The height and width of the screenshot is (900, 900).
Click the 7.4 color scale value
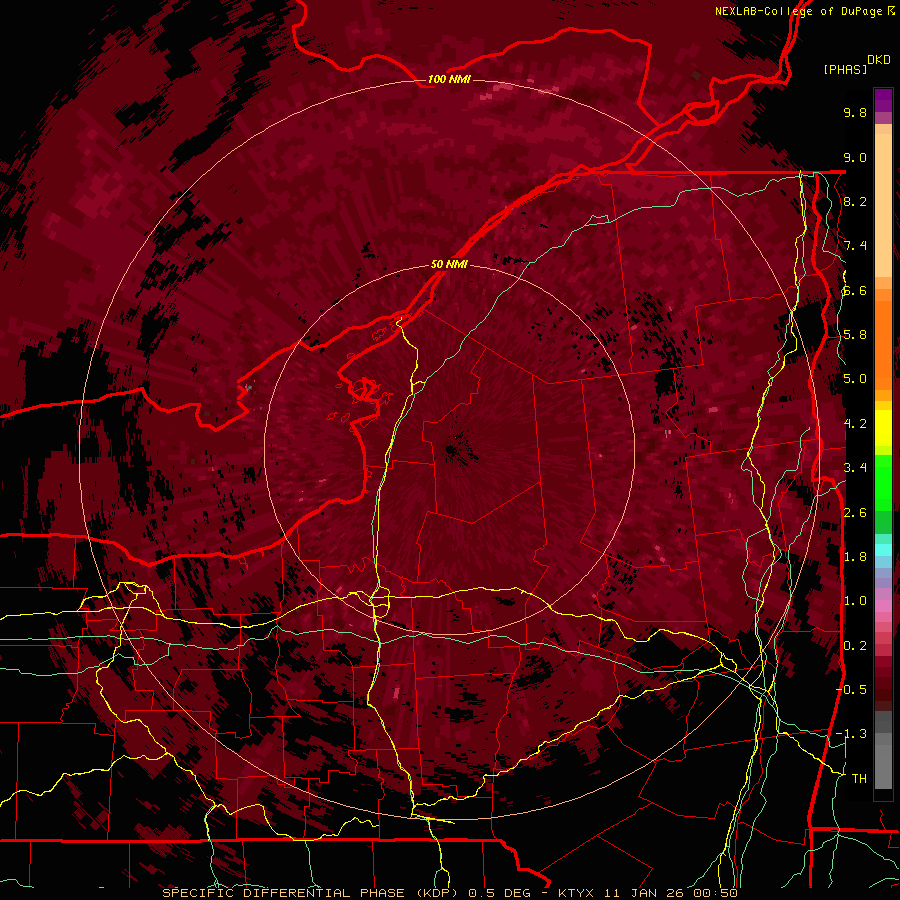855,246
